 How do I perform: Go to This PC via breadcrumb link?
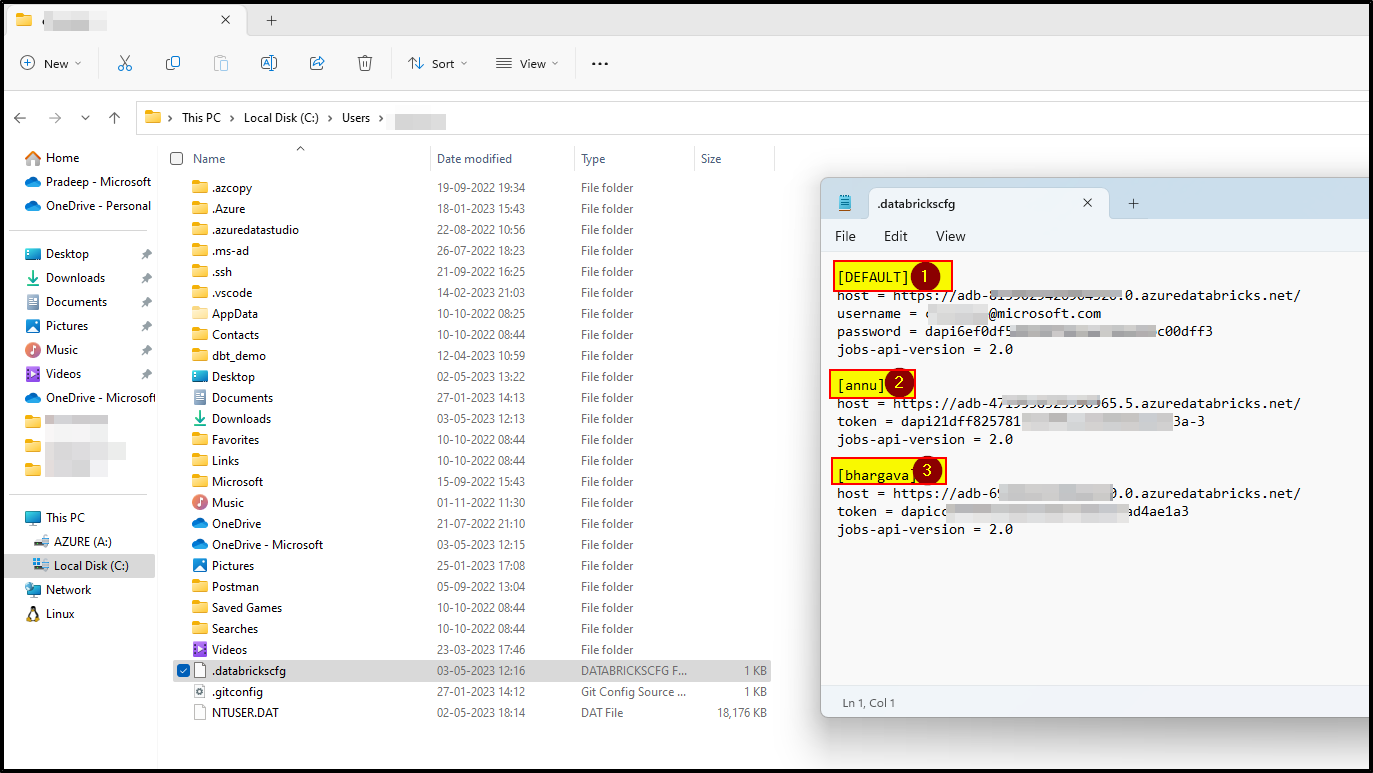(201, 117)
